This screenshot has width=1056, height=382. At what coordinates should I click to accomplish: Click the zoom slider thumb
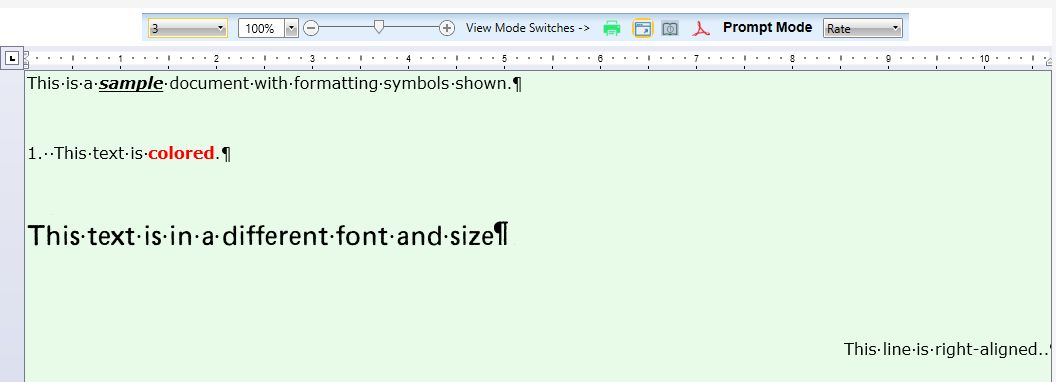(379, 26)
